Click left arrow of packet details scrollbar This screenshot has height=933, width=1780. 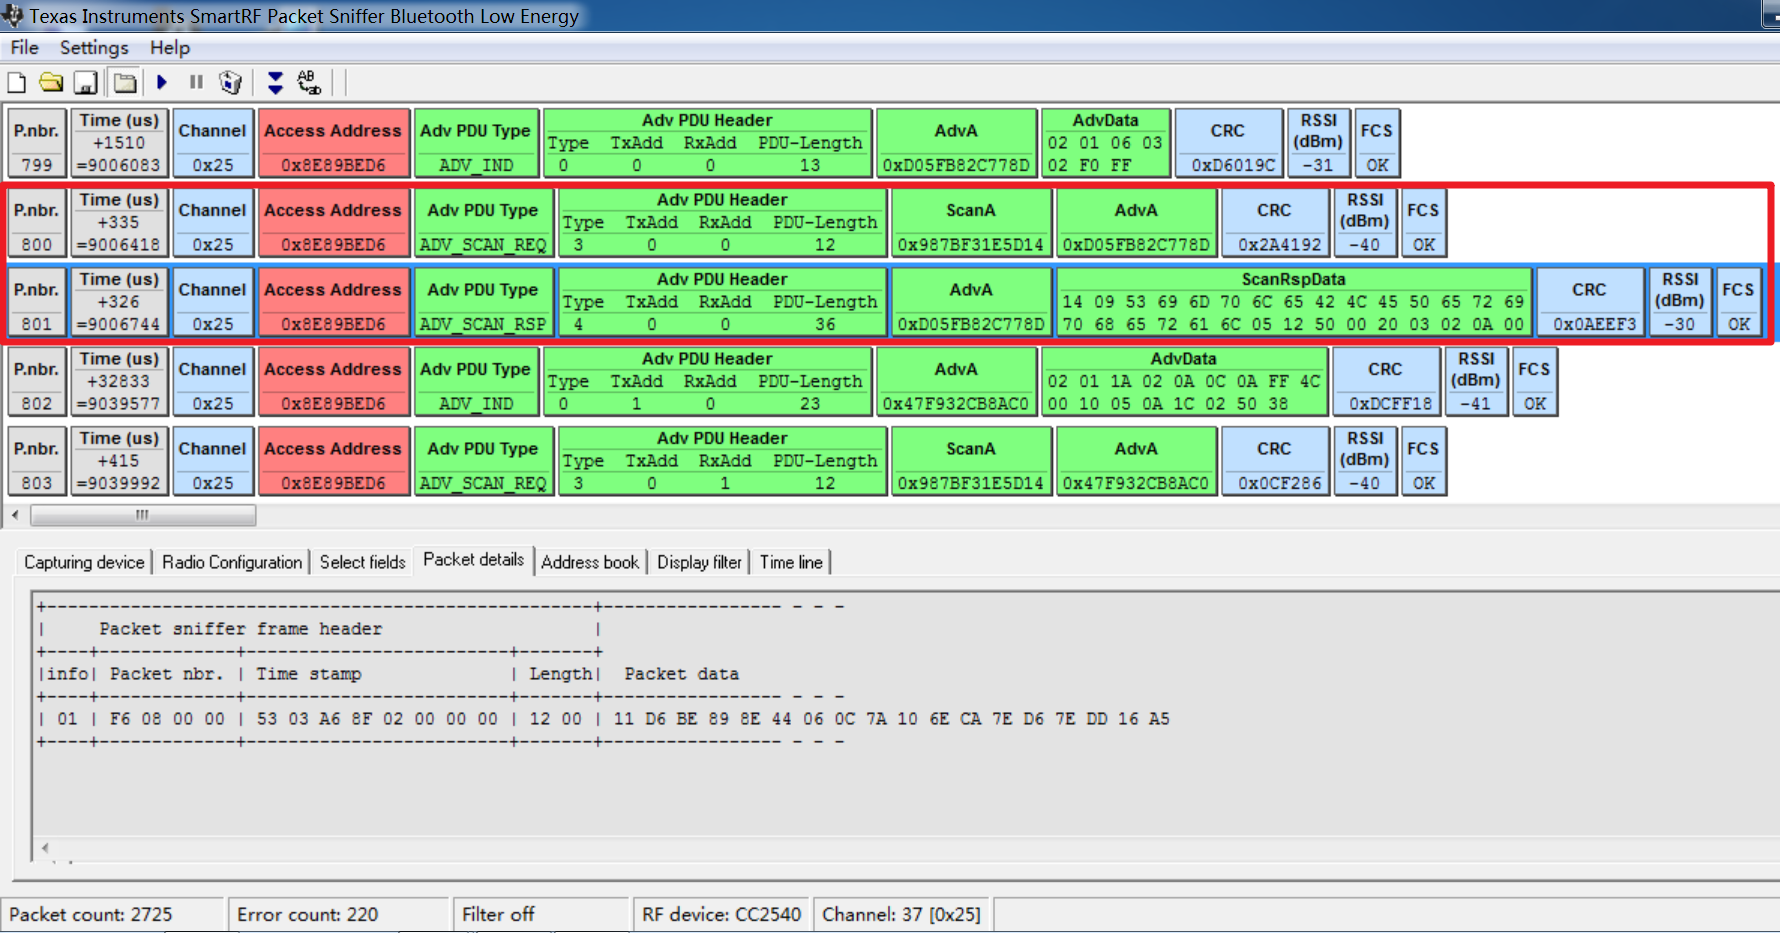(45, 848)
